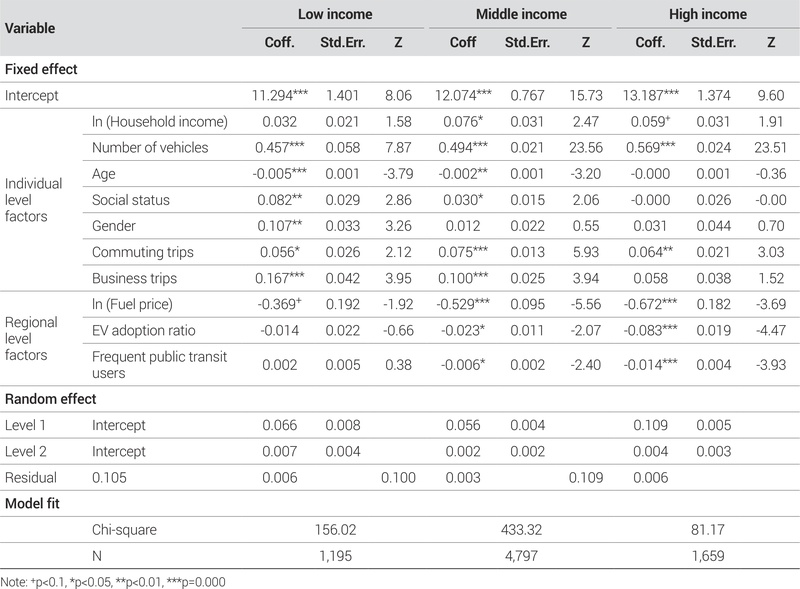Select the Social status row label

(x=131, y=200)
